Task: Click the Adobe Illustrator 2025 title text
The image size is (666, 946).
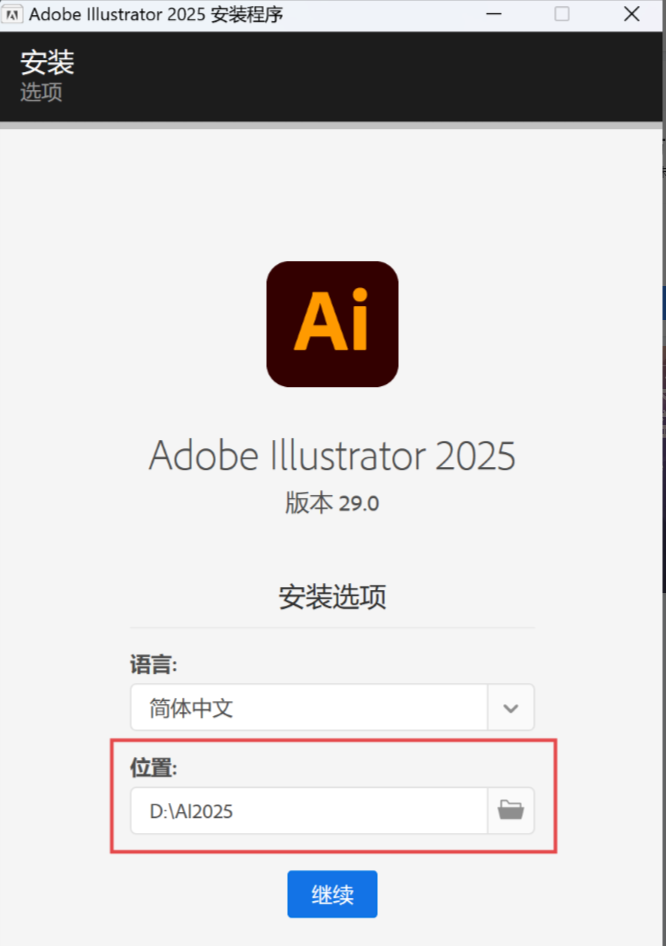Action: [332, 455]
